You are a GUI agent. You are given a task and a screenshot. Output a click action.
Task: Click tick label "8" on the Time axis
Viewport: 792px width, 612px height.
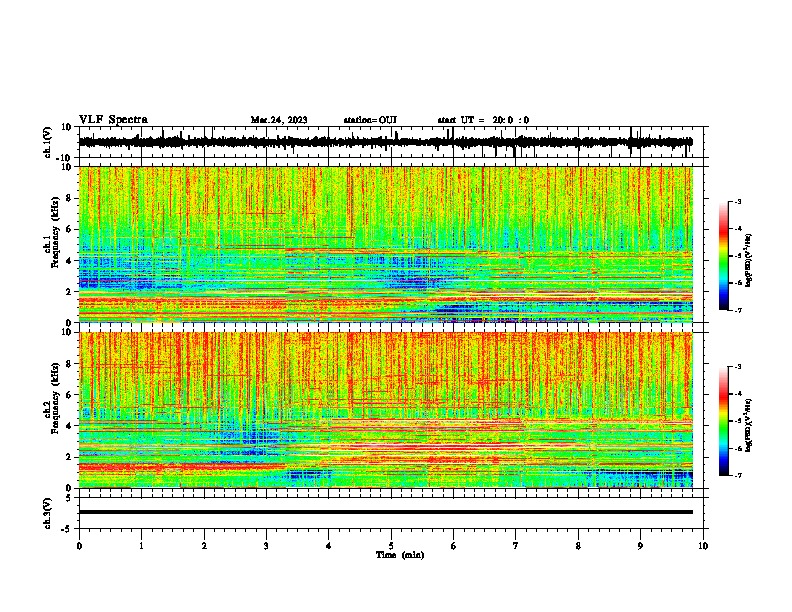(x=578, y=546)
